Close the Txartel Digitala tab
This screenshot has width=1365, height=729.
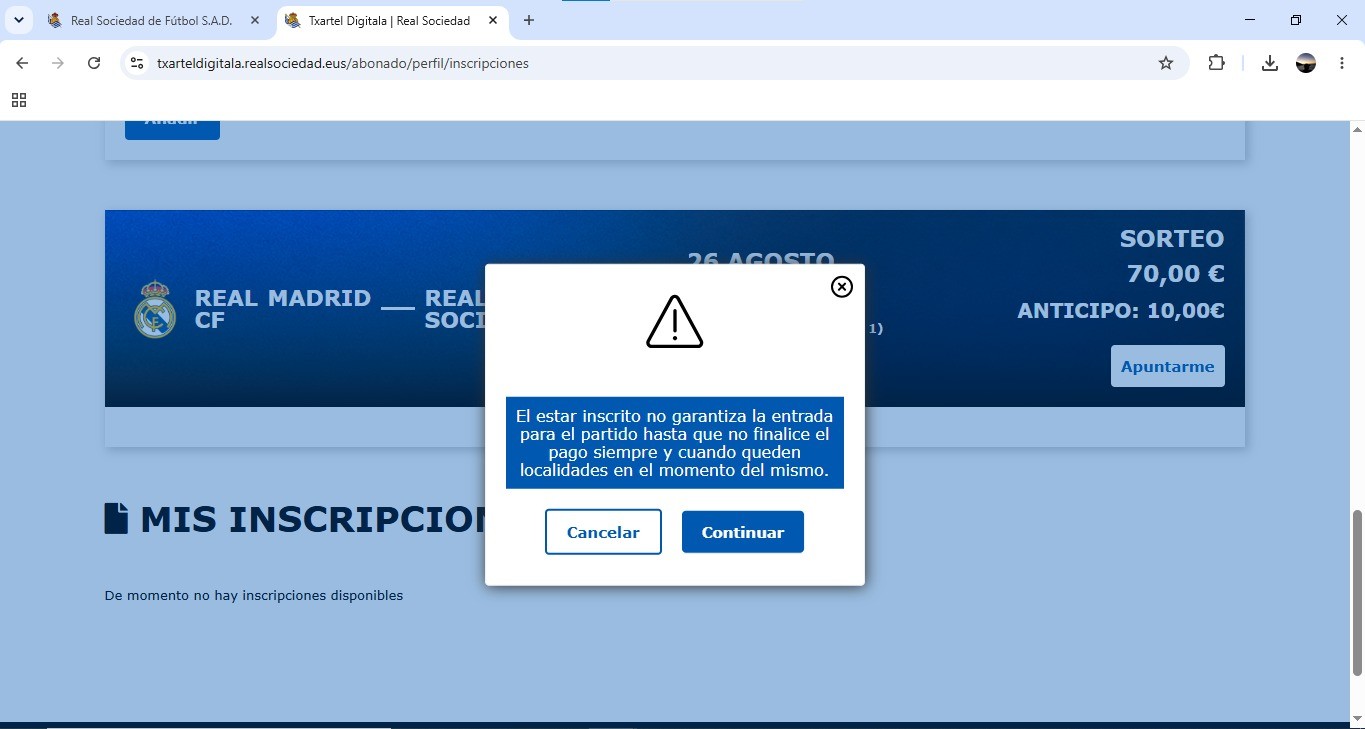pos(493,20)
